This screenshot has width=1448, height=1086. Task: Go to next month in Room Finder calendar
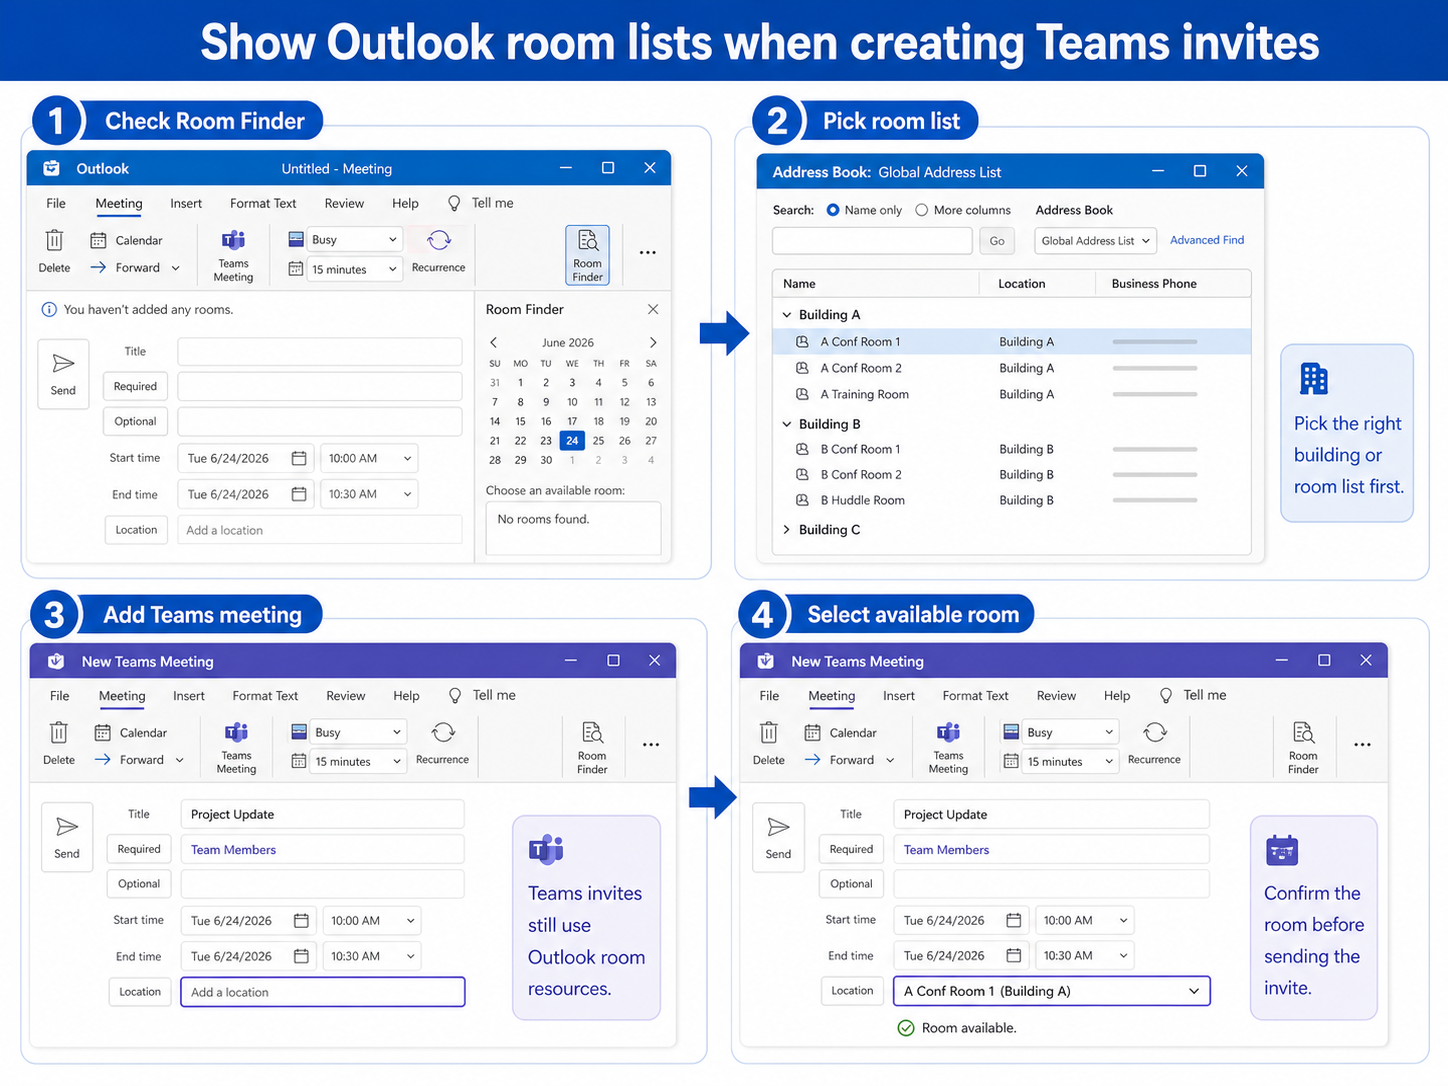(x=653, y=342)
